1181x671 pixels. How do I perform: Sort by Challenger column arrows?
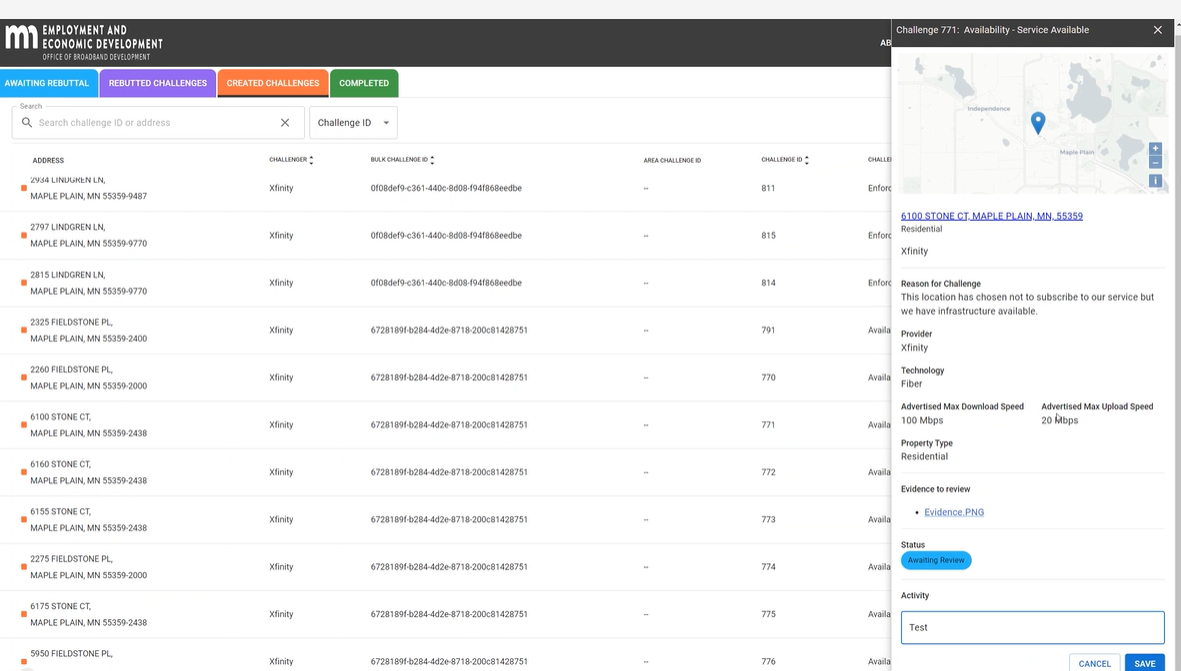click(311, 160)
